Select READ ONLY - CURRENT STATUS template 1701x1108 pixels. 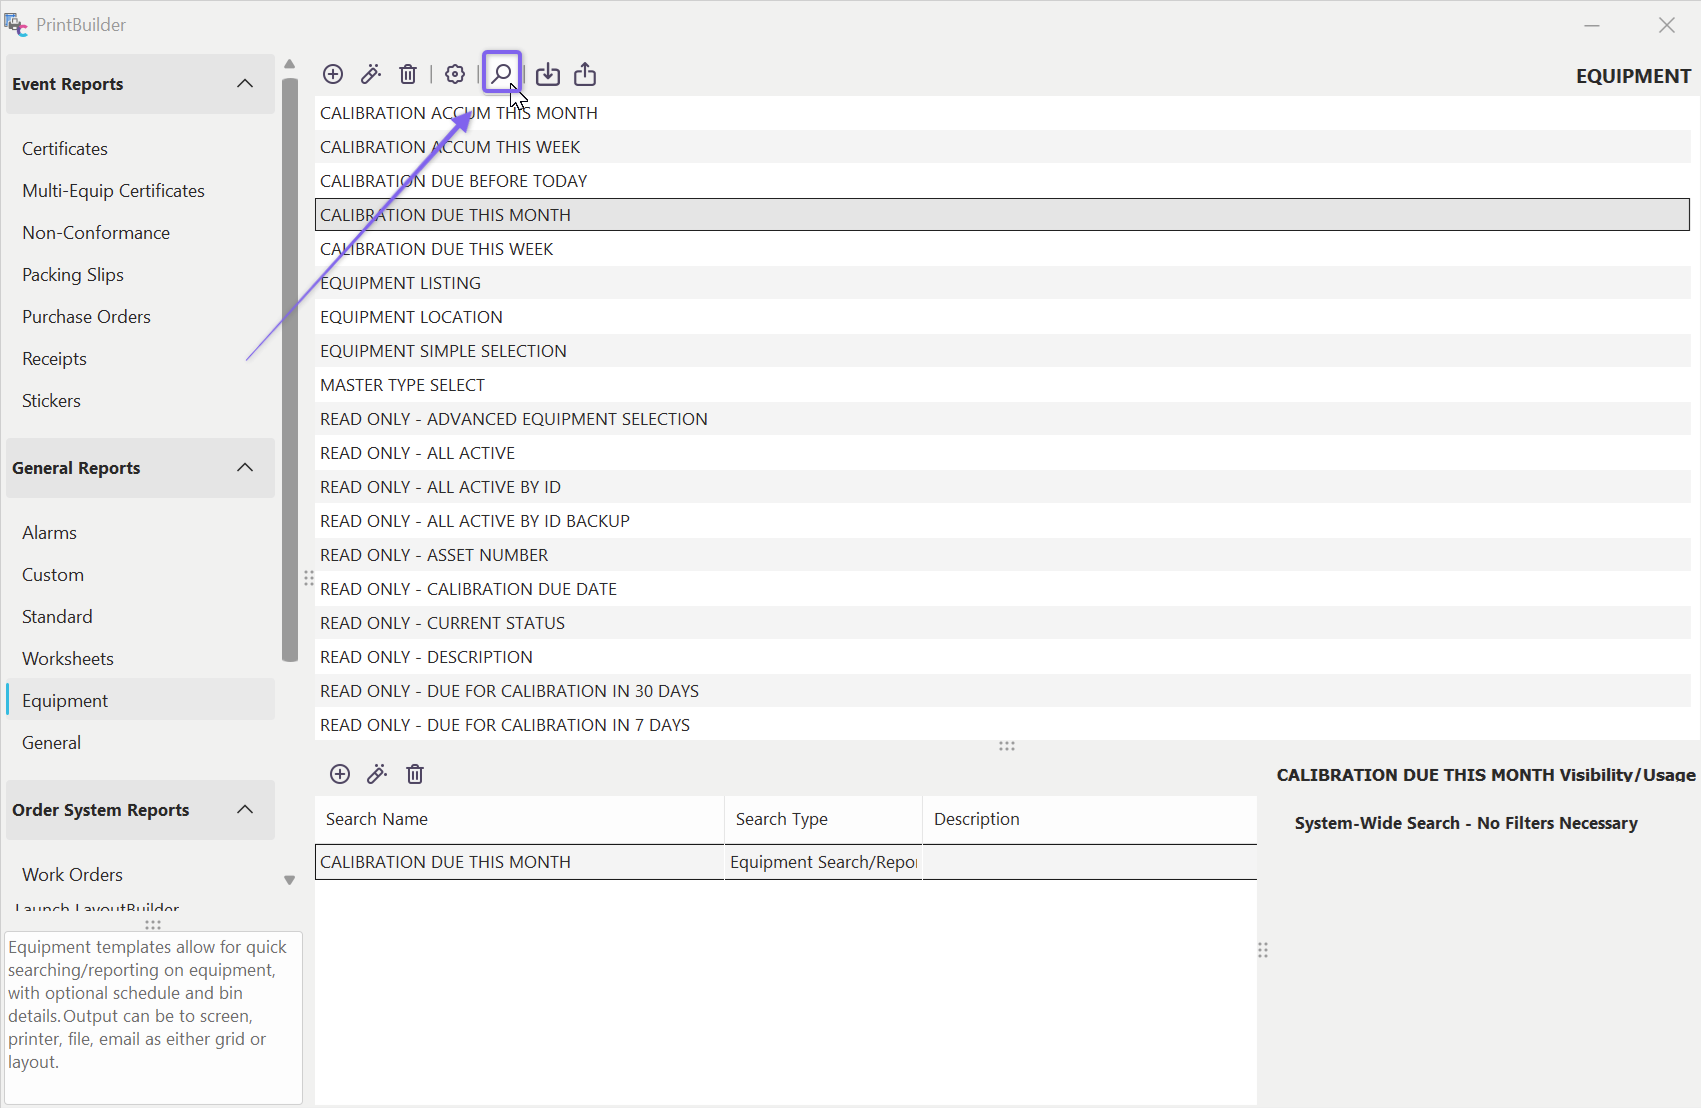pyautogui.click(x=442, y=623)
